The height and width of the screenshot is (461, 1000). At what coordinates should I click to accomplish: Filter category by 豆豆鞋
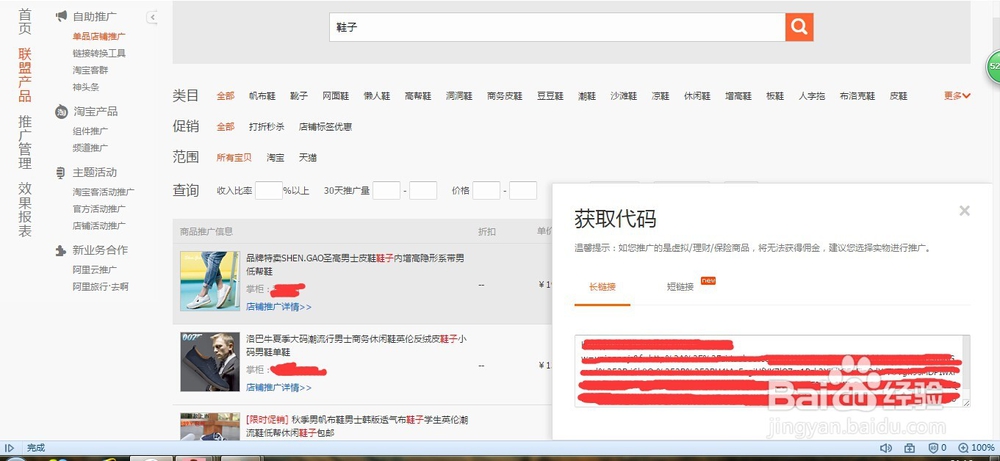pyautogui.click(x=550, y=96)
